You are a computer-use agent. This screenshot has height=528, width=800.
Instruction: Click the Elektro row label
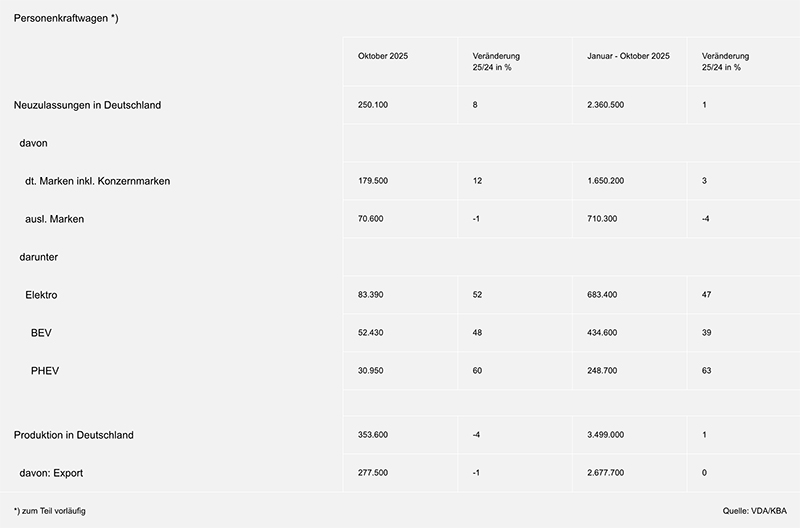43,295
